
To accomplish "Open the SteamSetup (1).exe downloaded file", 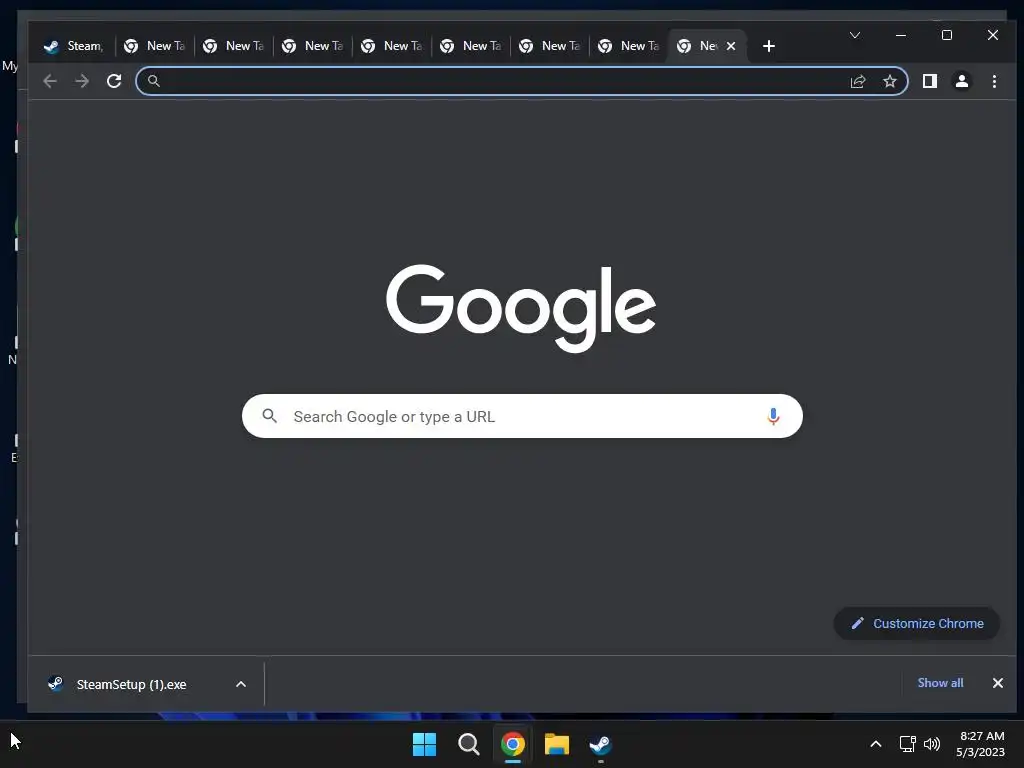I will click(x=131, y=684).
